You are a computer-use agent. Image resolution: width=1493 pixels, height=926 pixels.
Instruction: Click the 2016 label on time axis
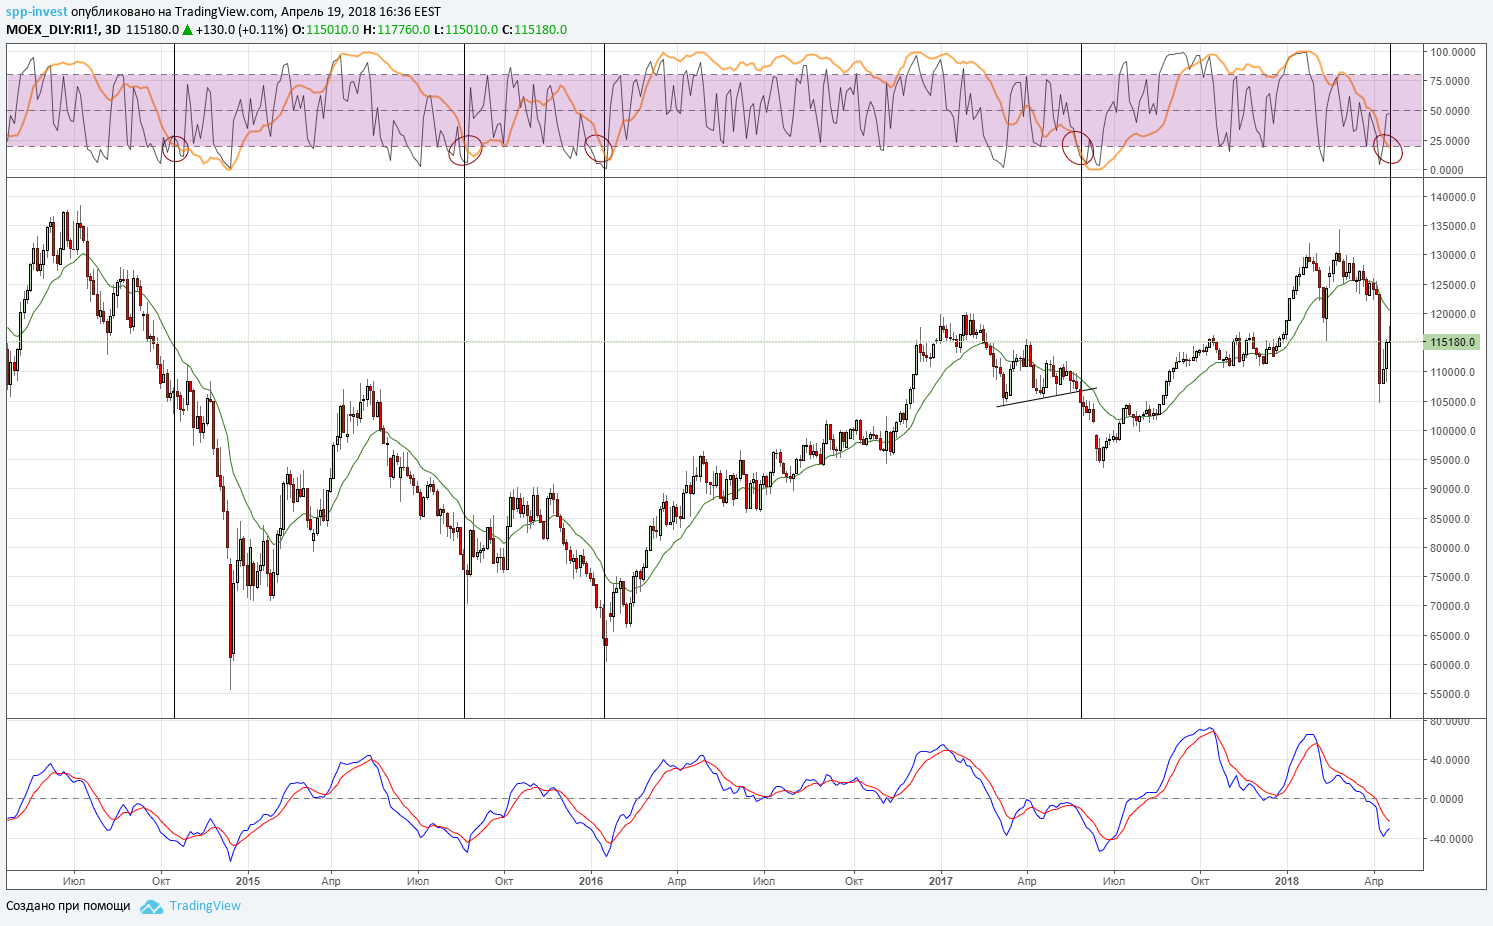pos(591,881)
